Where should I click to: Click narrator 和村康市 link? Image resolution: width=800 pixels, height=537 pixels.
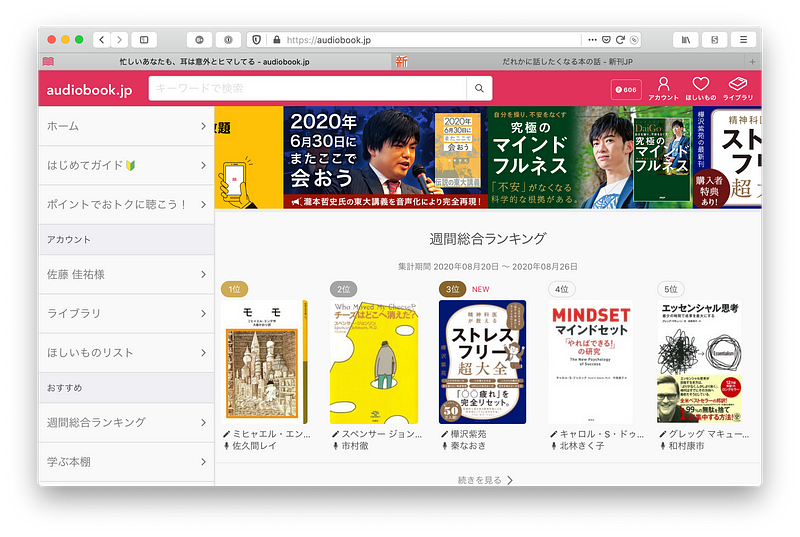pyautogui.click(x=687, y=446)
